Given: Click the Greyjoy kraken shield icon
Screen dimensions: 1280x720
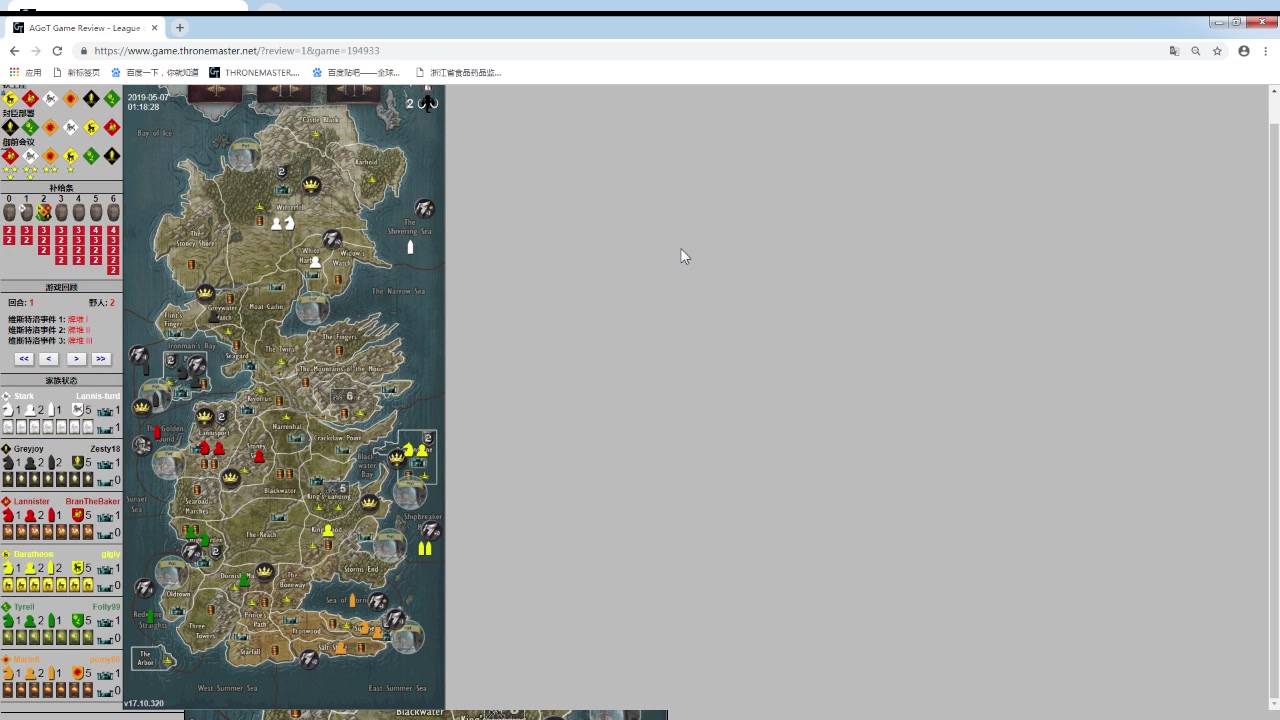Looking at the screenshot, I should 77,463.
